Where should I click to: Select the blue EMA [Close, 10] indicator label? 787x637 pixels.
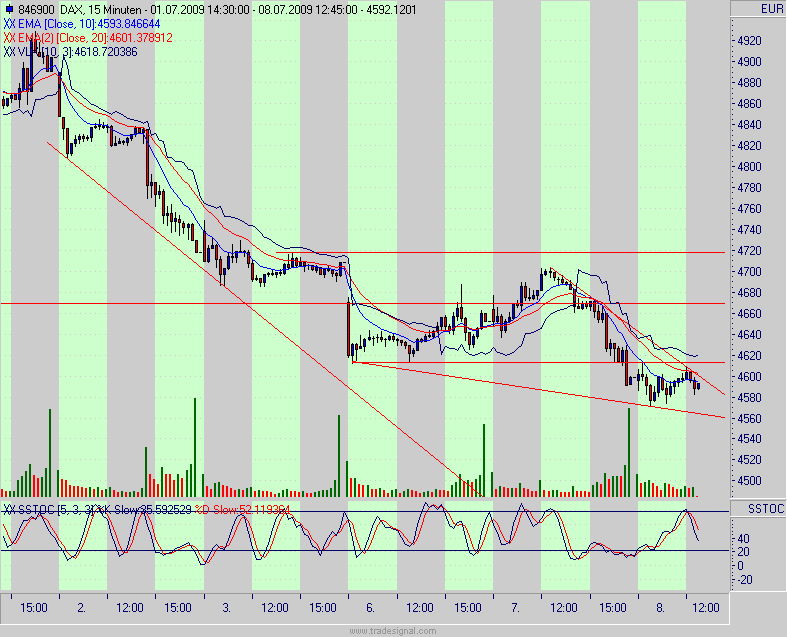tap(82, 24)
